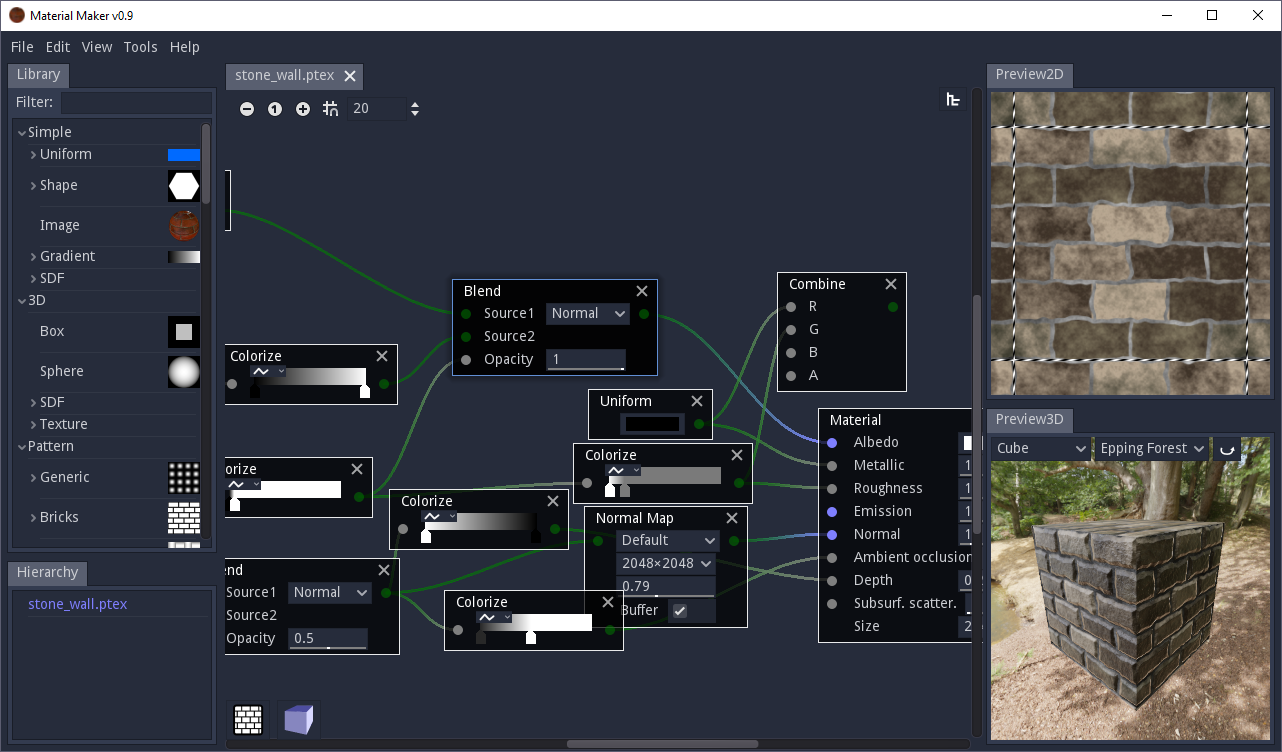1282x752 pixels.
Task: Open the Normal Map Default dropdown
Action: (x=668, y=541)
